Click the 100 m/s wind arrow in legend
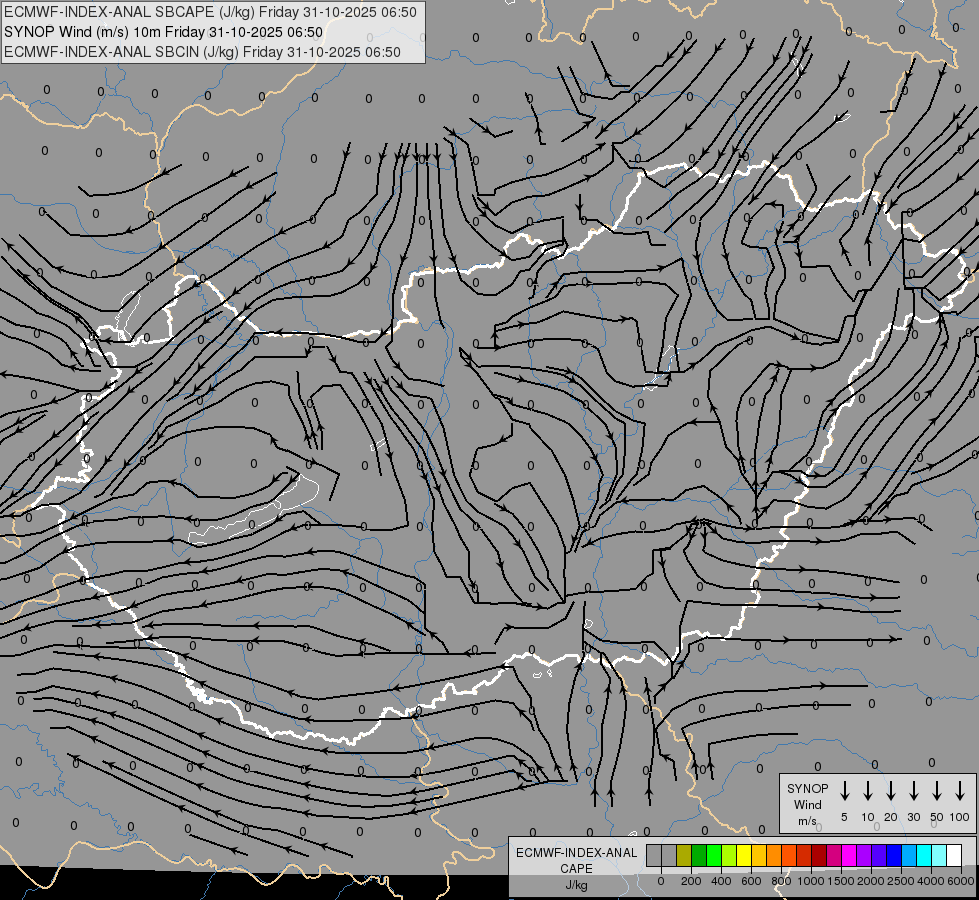This screenshot has height=900, width=979. (x=960, y=790)
